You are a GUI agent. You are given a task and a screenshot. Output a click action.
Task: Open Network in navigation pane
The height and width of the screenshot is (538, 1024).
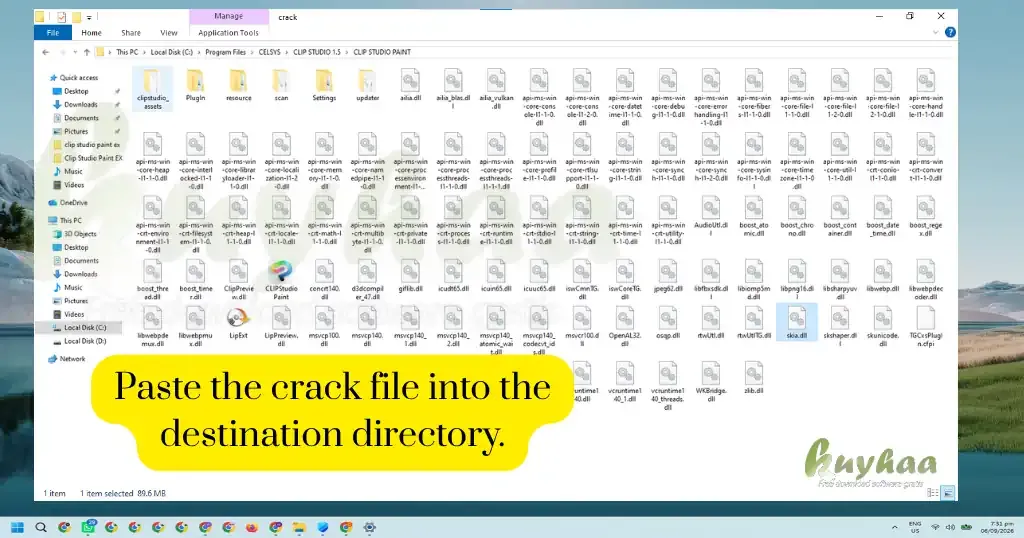point(67,358)
